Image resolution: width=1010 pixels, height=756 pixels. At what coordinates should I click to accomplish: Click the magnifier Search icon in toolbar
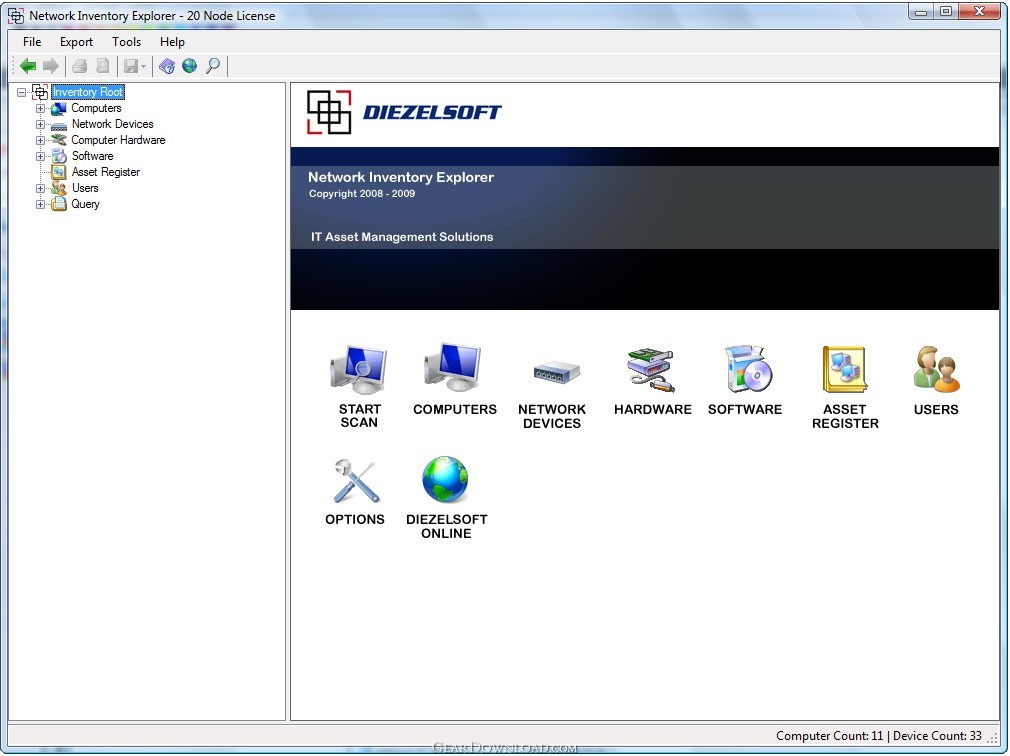click(213, 66)
